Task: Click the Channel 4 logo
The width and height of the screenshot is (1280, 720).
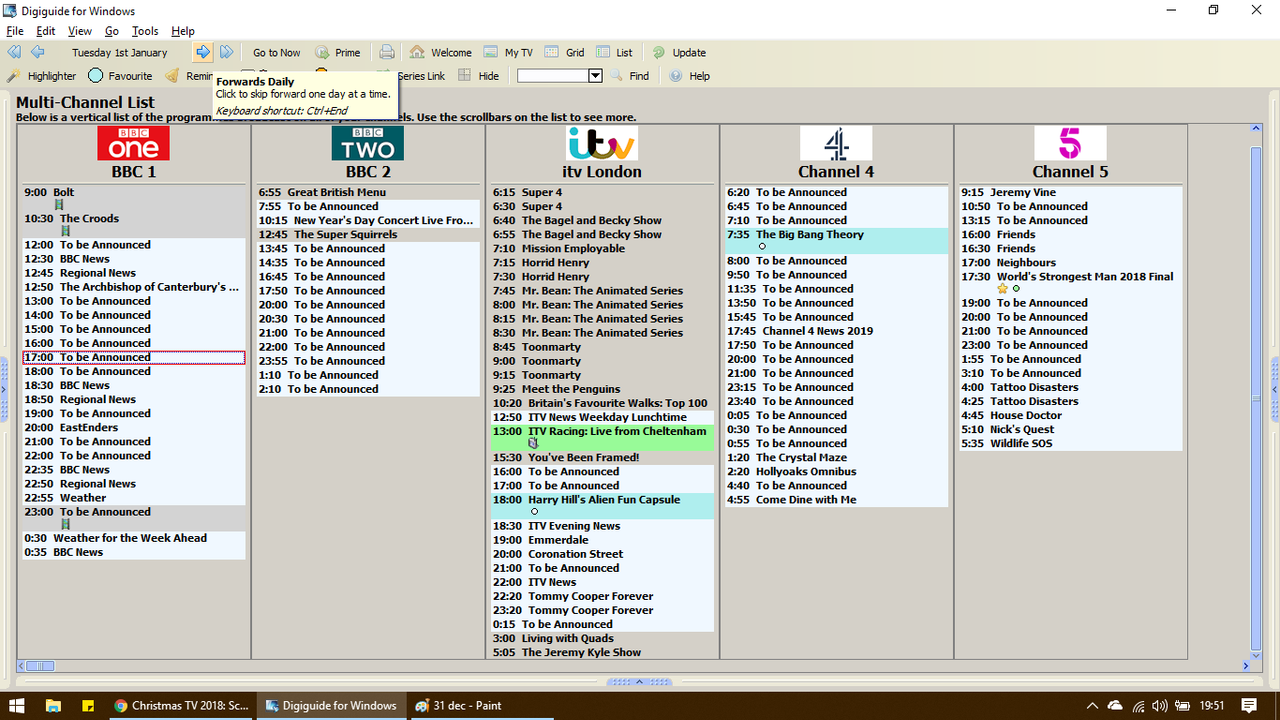Action: [836, 143]
